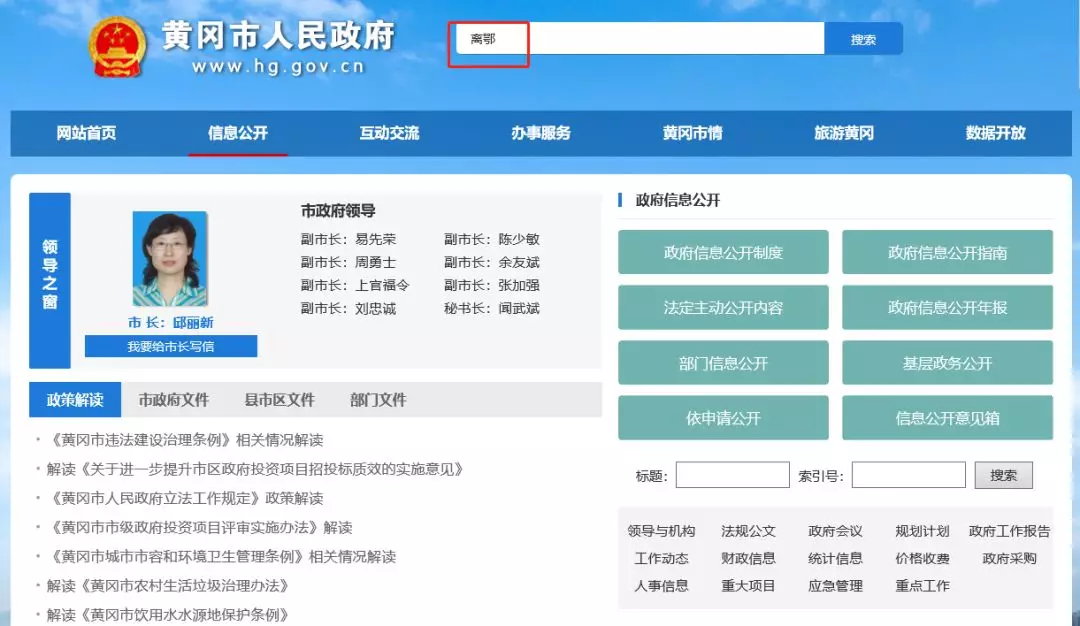Screen dimensions: 1080x626
Task: Go to 办事服务 in navigation bar
Action: tap(541, 133)
